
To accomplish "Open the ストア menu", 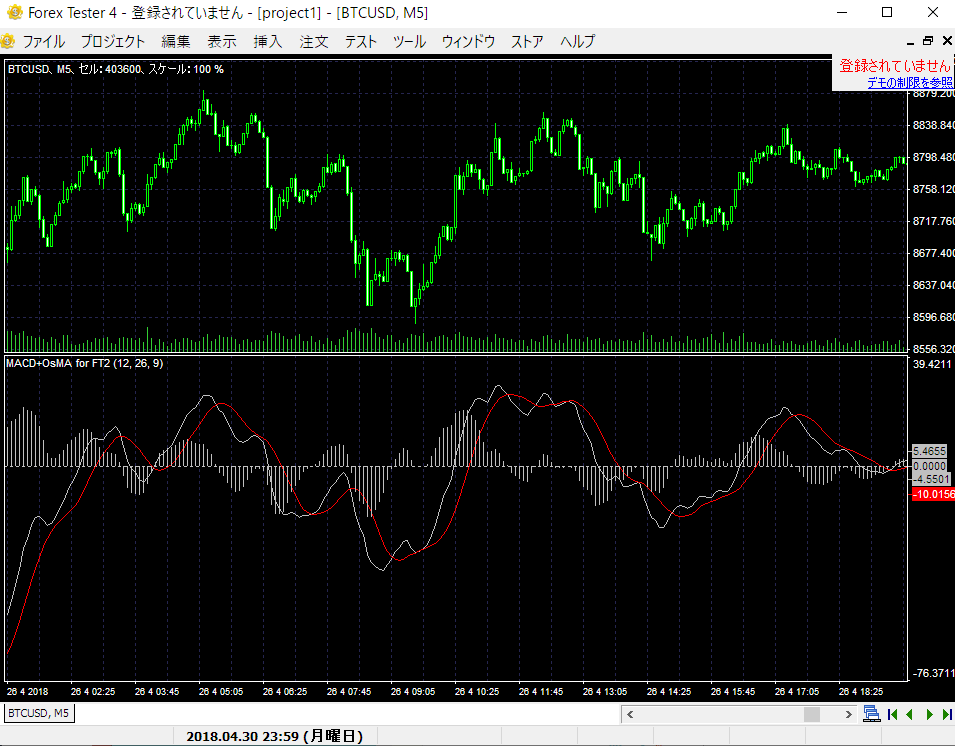I will 527,41.
